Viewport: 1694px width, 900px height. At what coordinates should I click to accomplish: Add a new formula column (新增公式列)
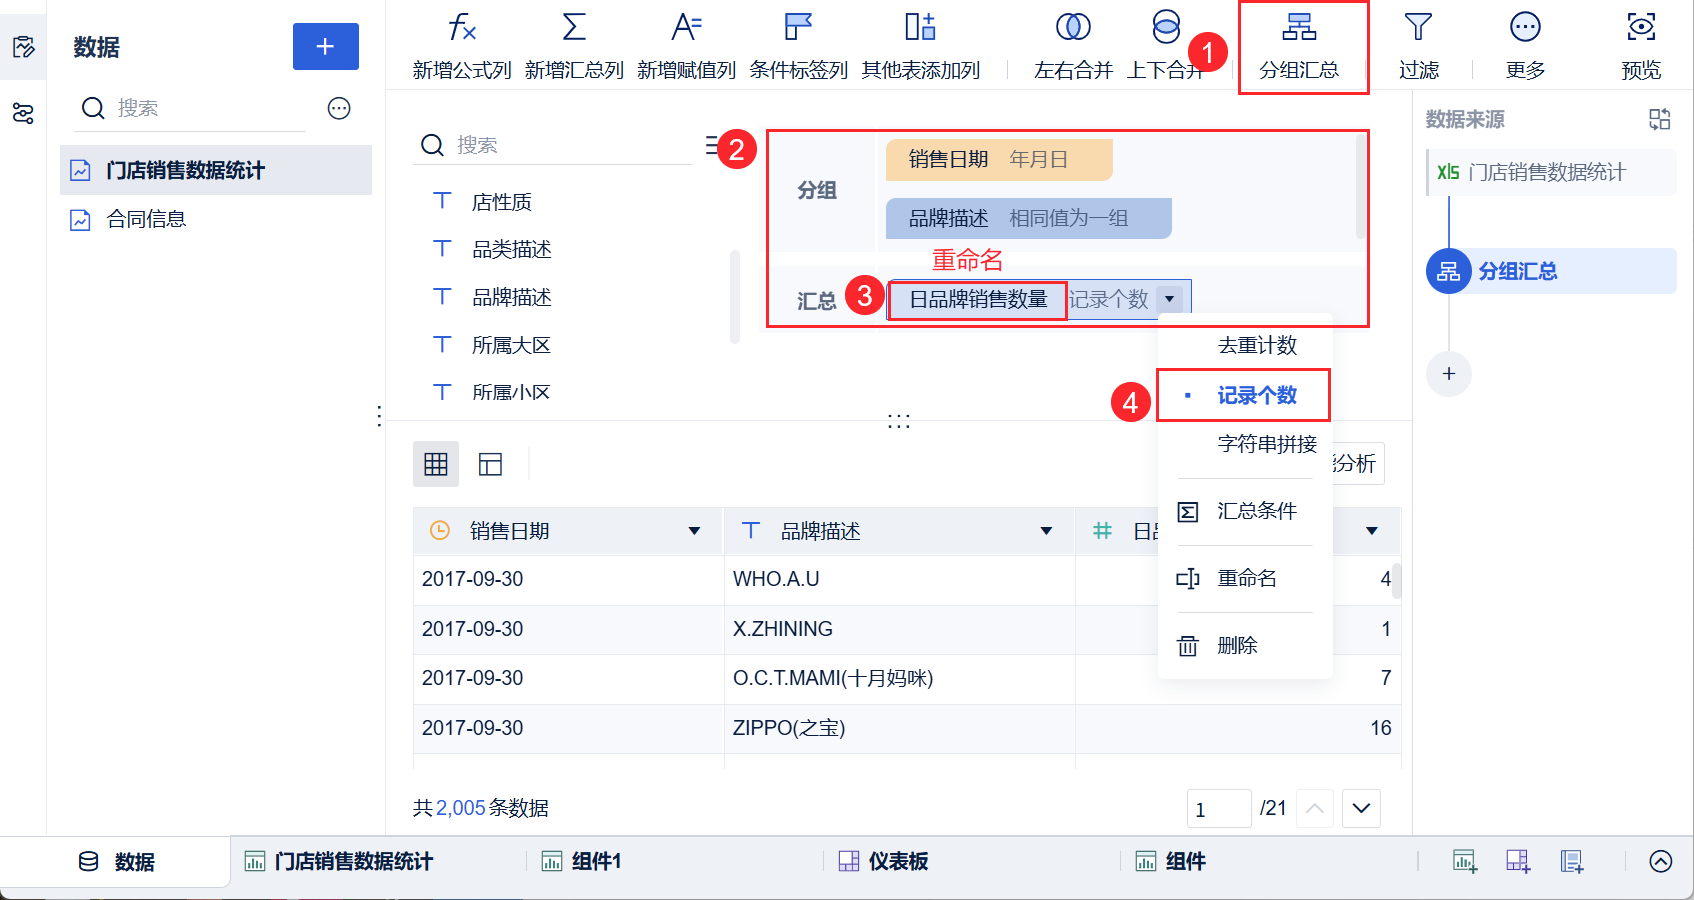pyautogui.click(x=462, y=45)
